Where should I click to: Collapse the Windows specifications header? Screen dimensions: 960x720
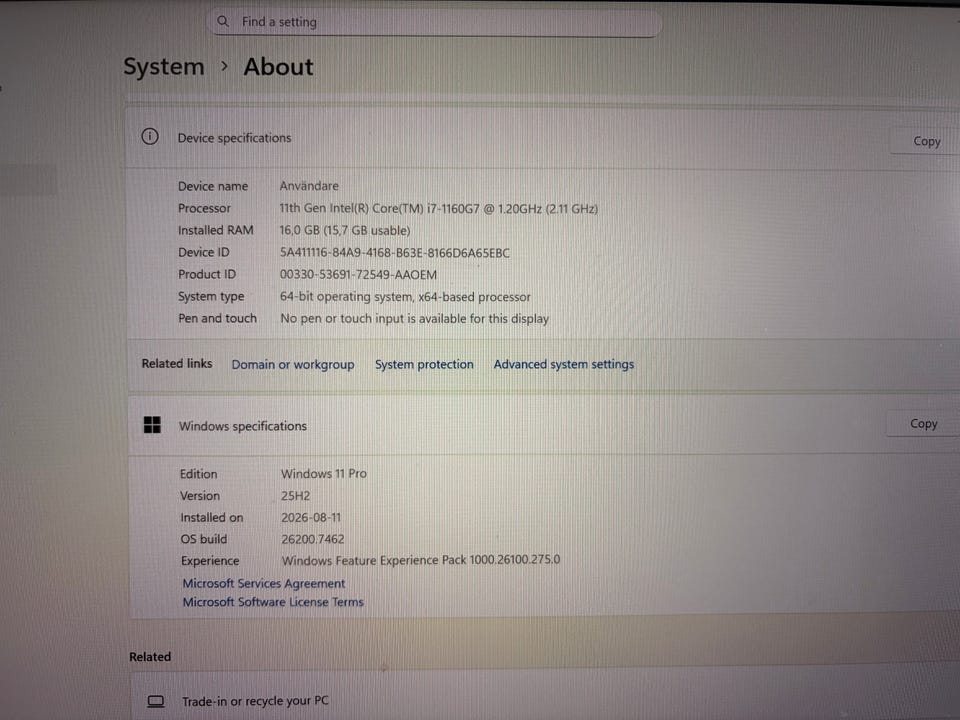544,425
